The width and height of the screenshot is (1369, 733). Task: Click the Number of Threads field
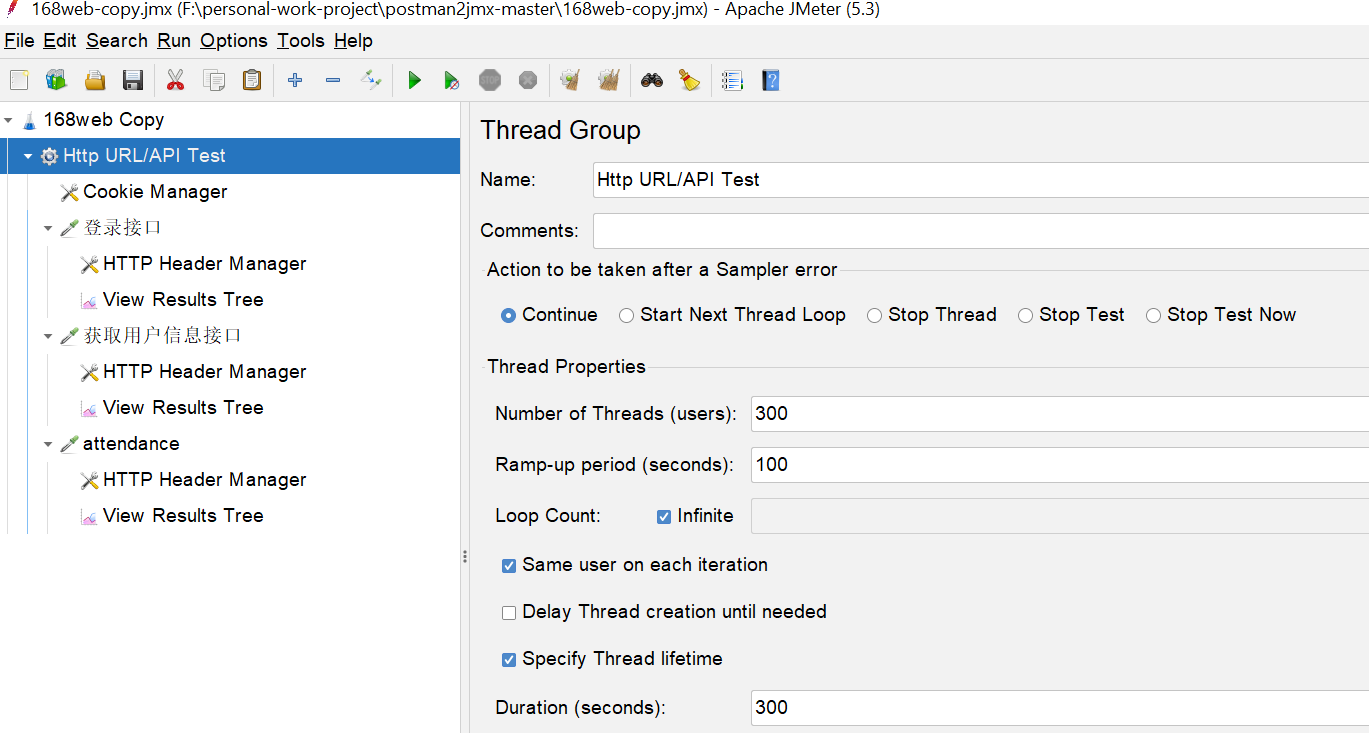coord(1060,414)
